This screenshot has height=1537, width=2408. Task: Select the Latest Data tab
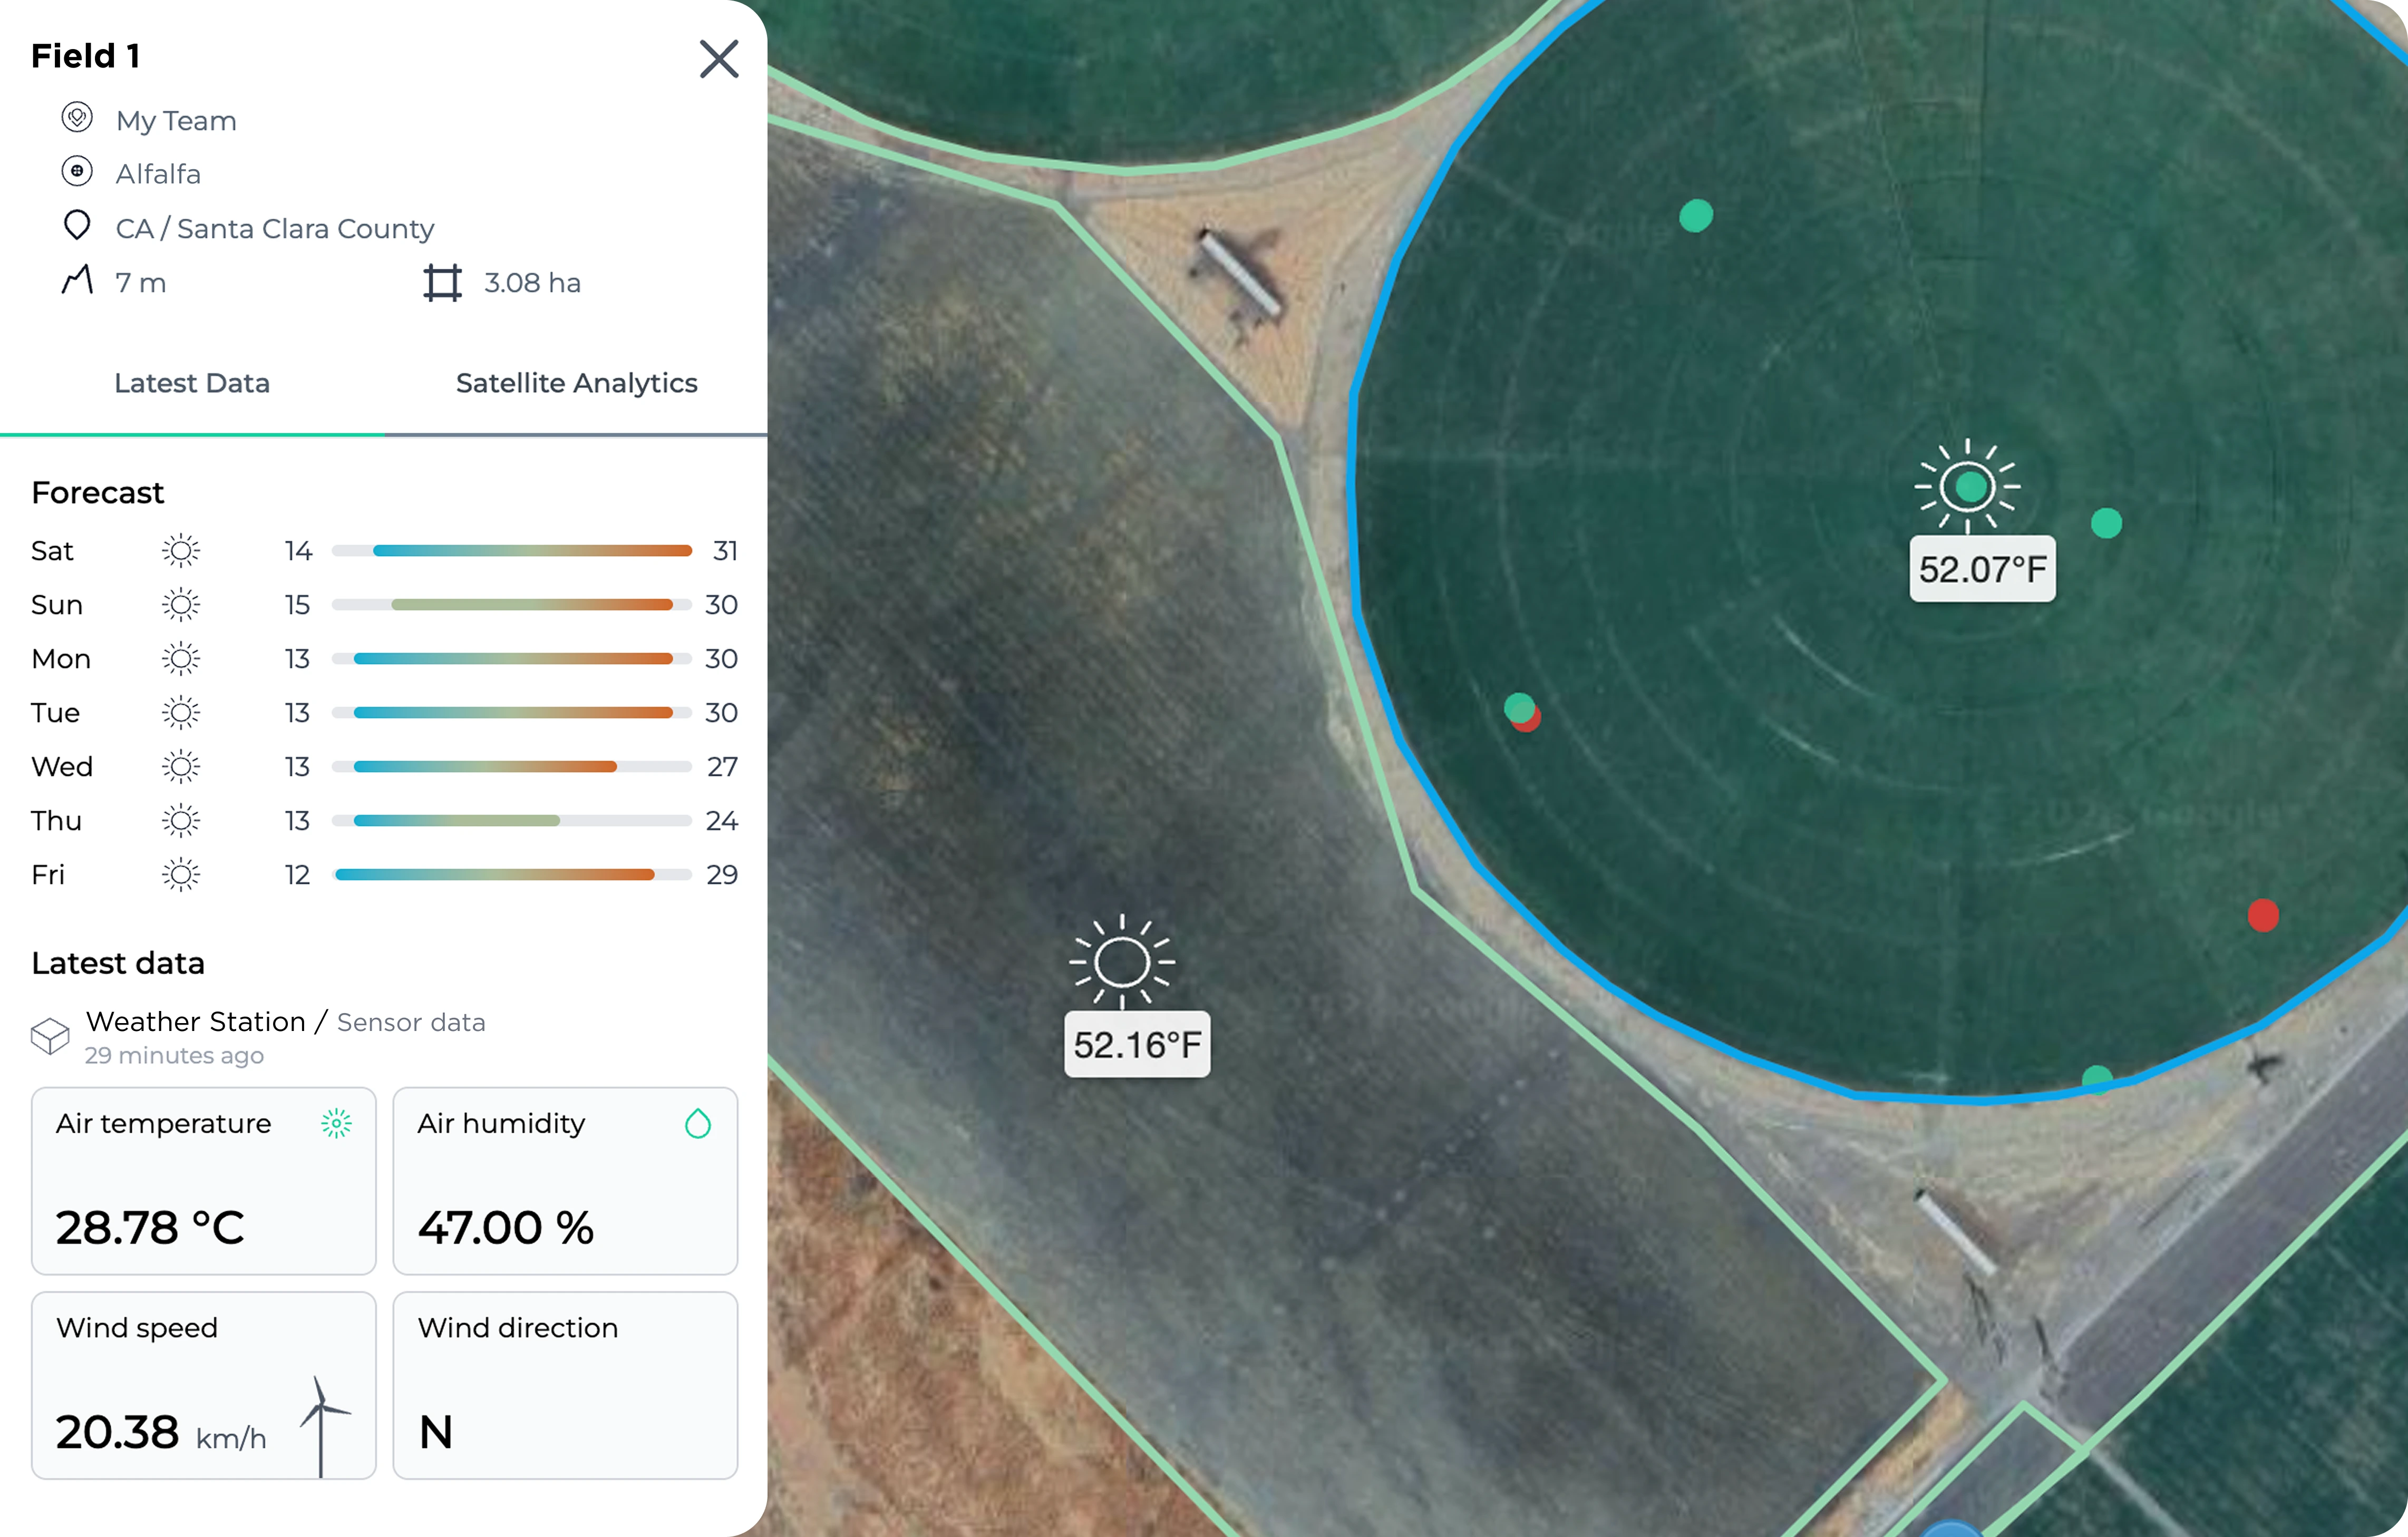(192, 383)
